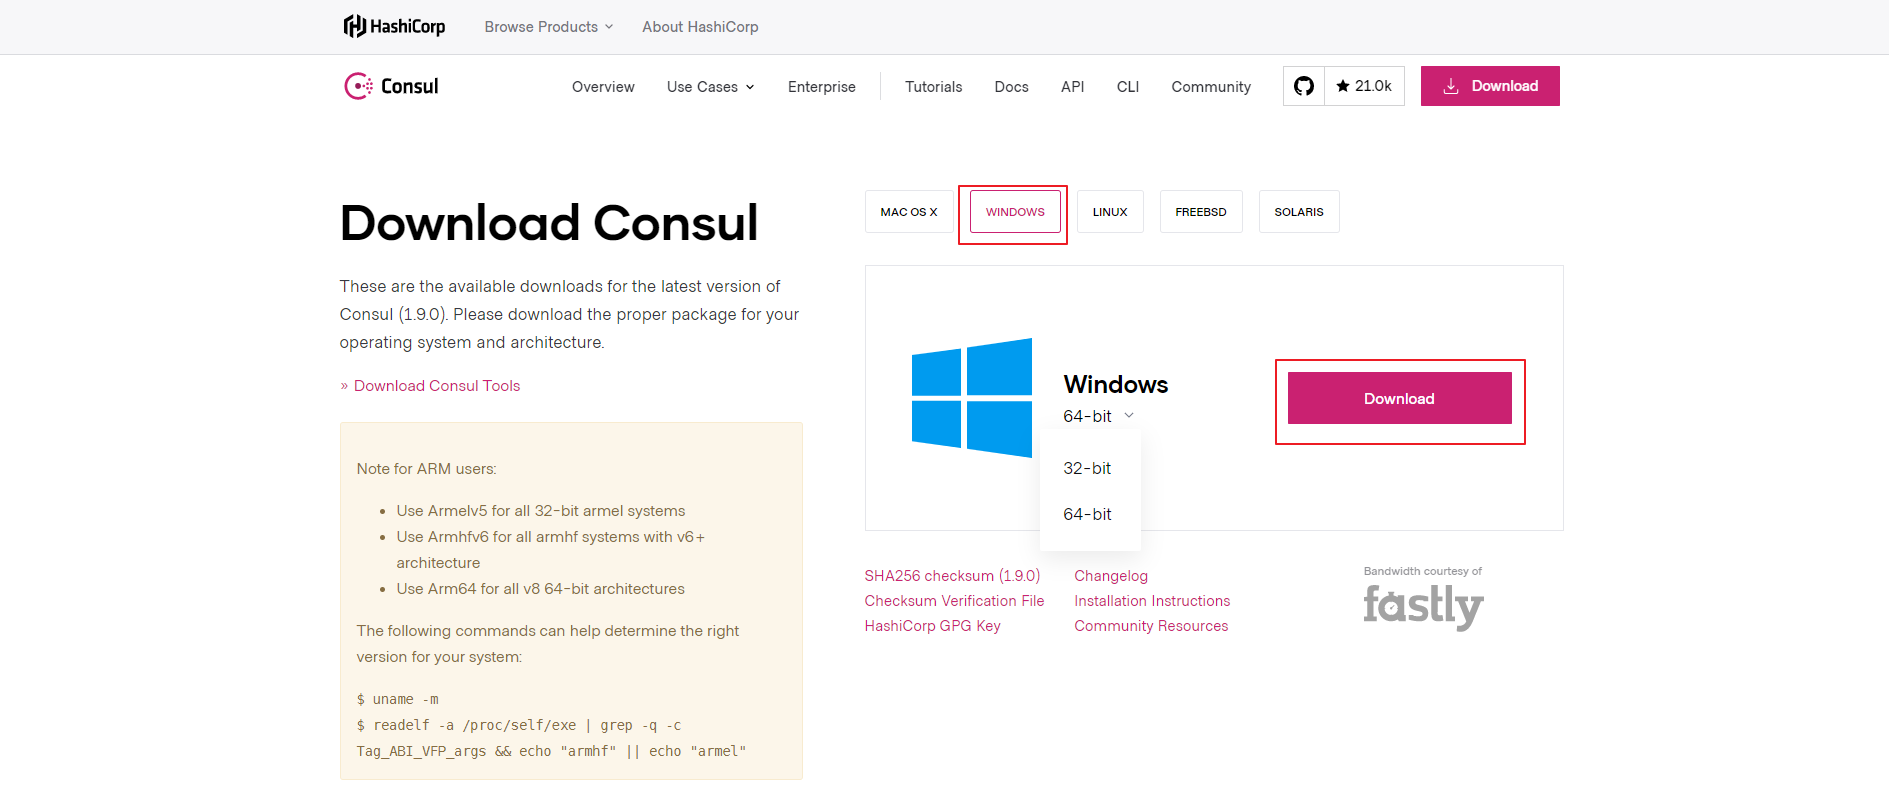This screenshot has height=792, width=1889.
Task: Open Community Resources link
Action: pos(1151,626)
